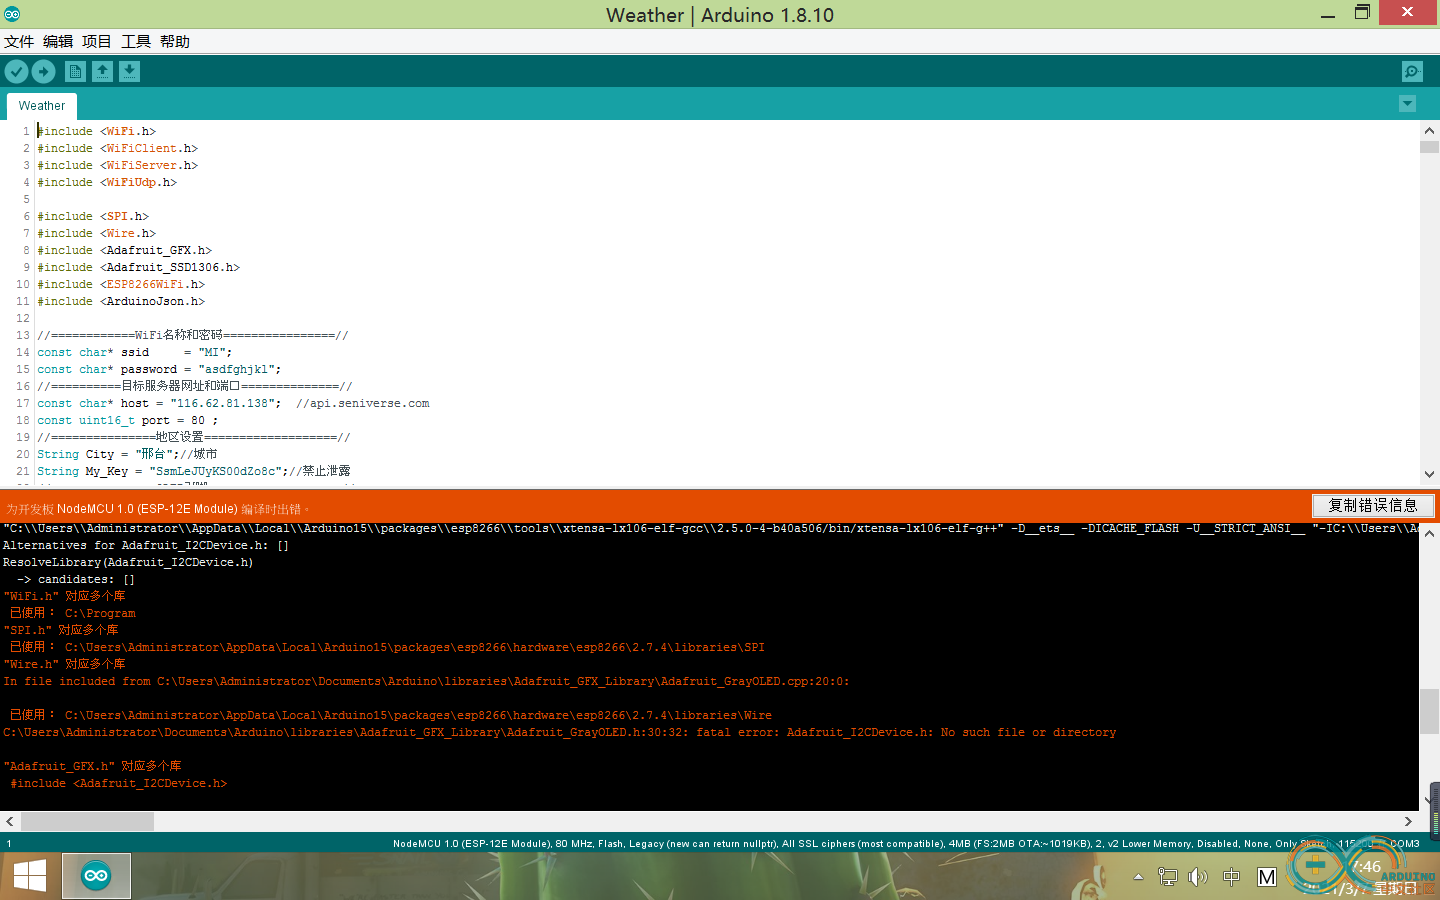The image size is (1440, 900).
Task: Click the M input method tray icon
Action: [x=1267, y=877]
